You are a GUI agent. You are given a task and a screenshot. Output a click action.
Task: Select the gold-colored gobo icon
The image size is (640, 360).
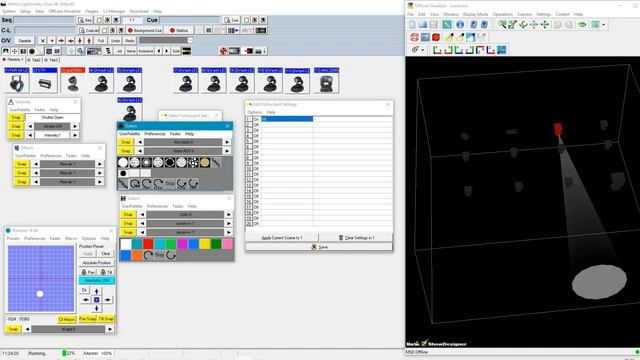pos(205,162)
